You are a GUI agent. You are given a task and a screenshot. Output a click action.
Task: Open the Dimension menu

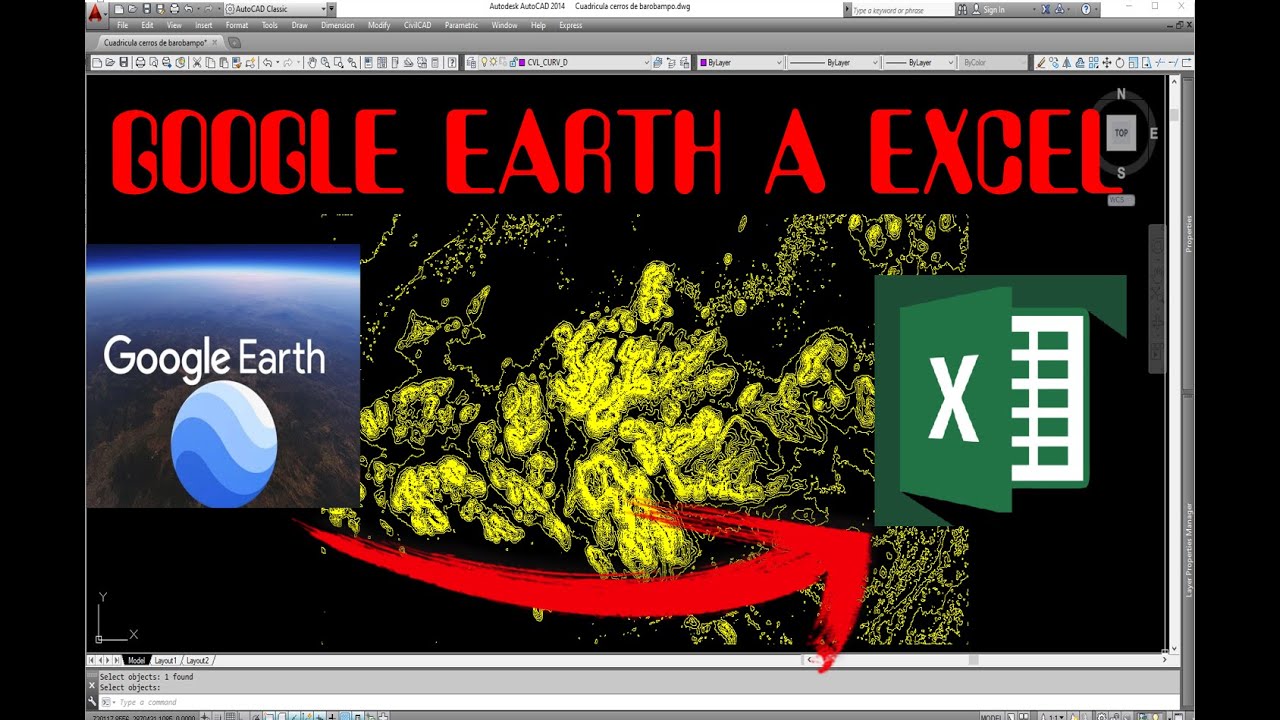pyautogui.click(x=338, y=25)
